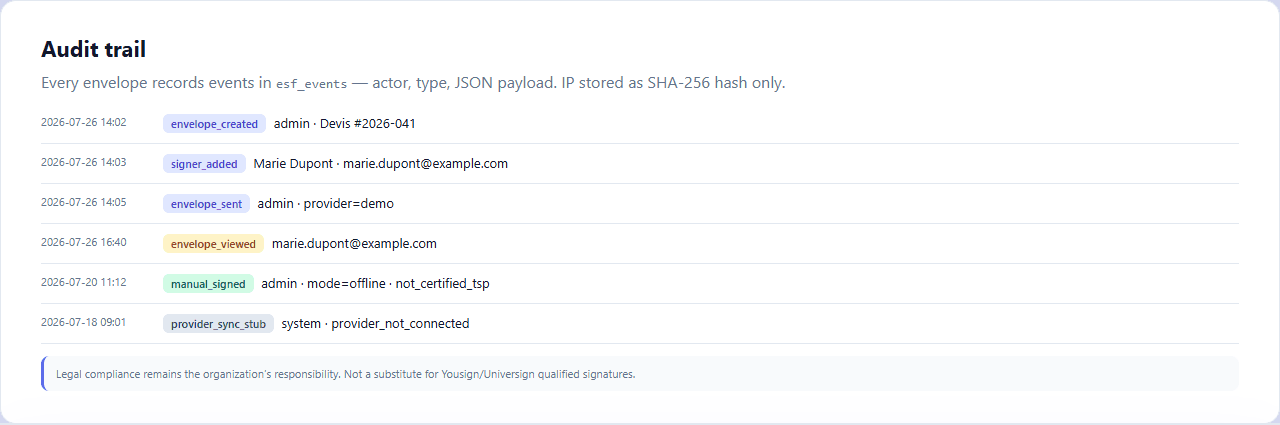Image resolution: width=1280 pixels, height=425 pixels.
Task: Click the envelope_created event badge
Action: click(x=215, y=124)
